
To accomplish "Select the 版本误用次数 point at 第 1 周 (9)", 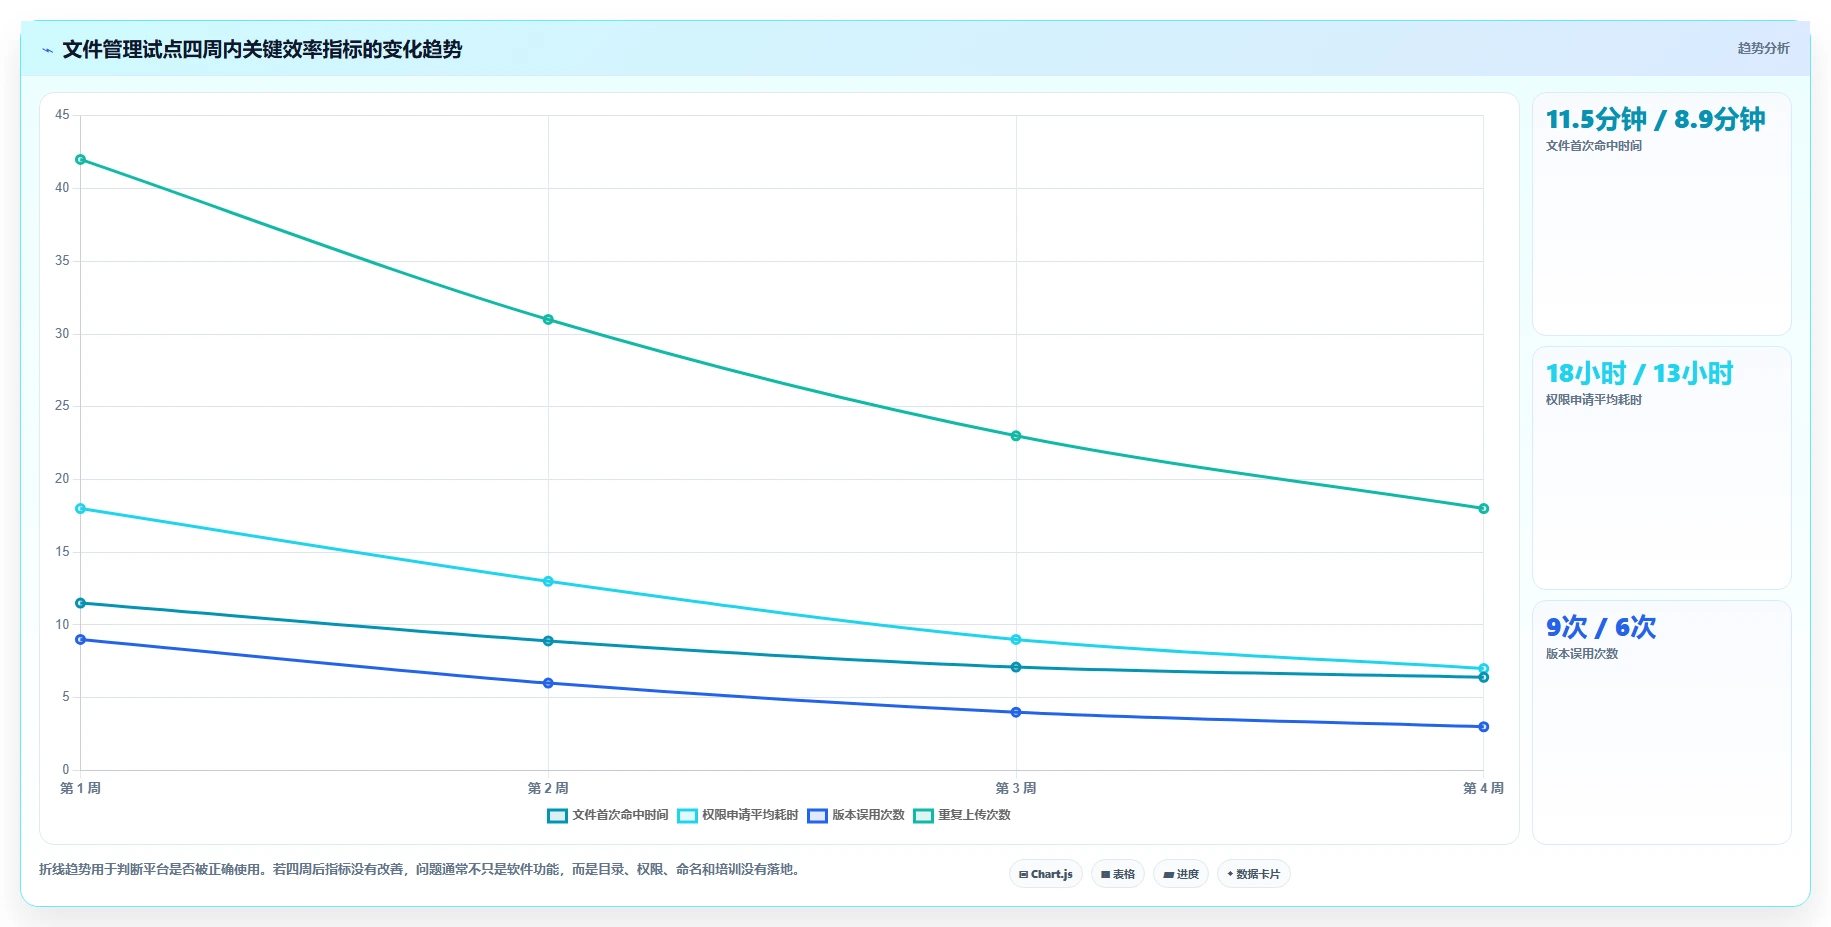I will pyautogui.click(x=81, y=640).
